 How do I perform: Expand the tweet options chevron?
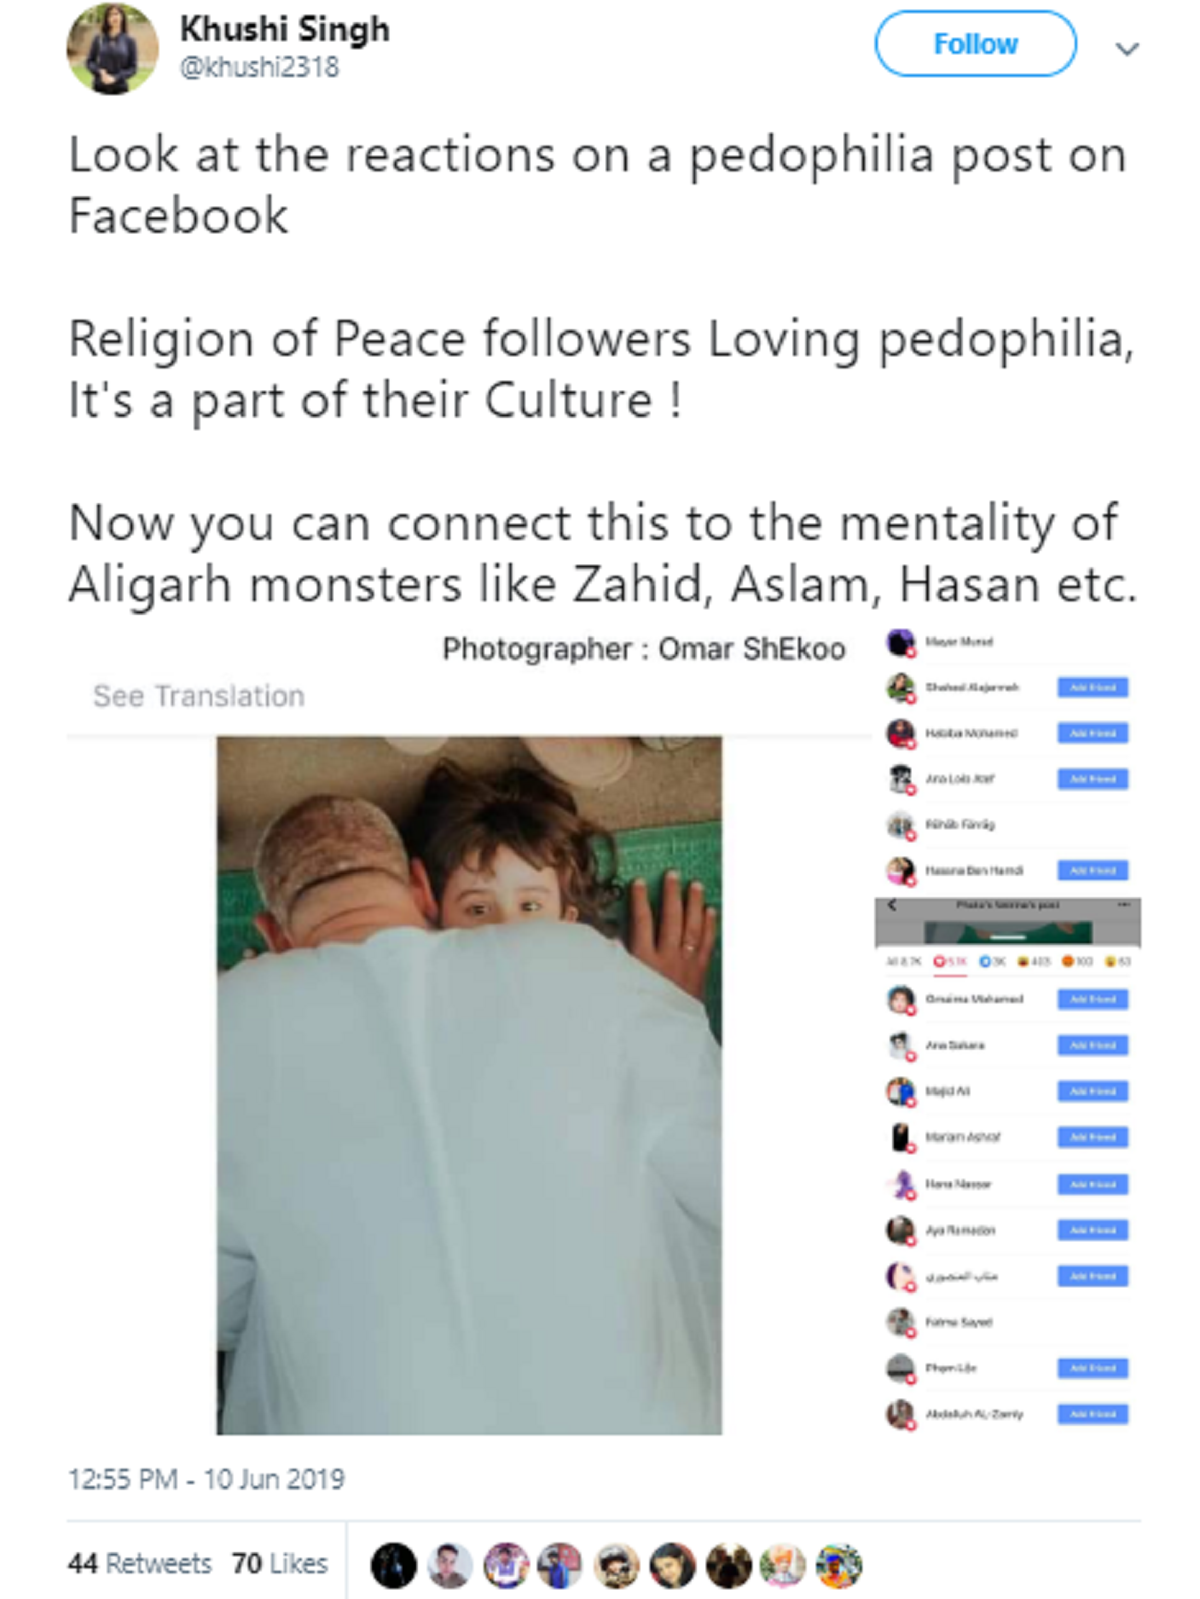point(1127,48)
